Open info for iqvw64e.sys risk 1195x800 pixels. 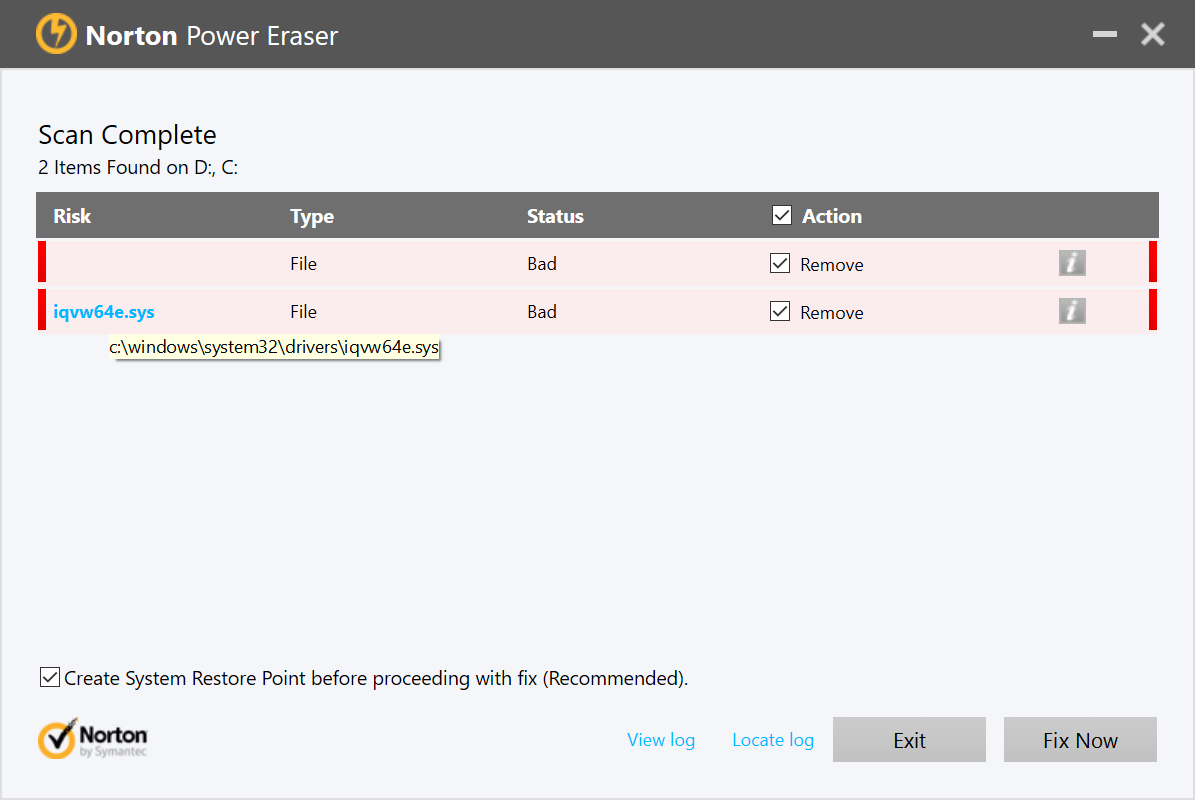point(1072,311)
